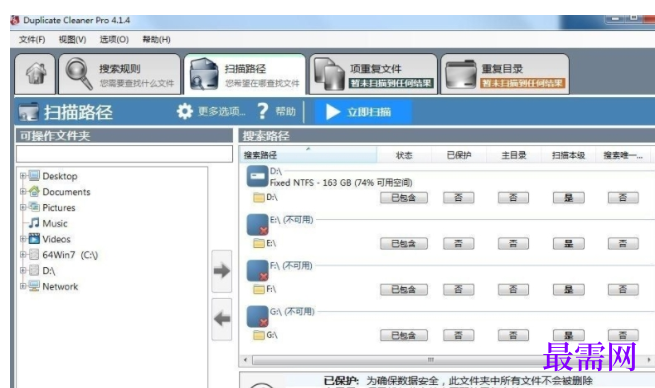Click the Network icon in folder tree
Screen dimensions: 655x388
(34, 286)
